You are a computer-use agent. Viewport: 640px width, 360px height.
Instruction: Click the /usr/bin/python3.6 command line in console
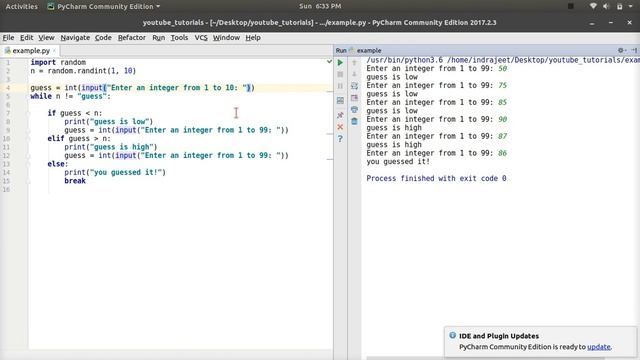pyautogui.click(x=503, y=60)
